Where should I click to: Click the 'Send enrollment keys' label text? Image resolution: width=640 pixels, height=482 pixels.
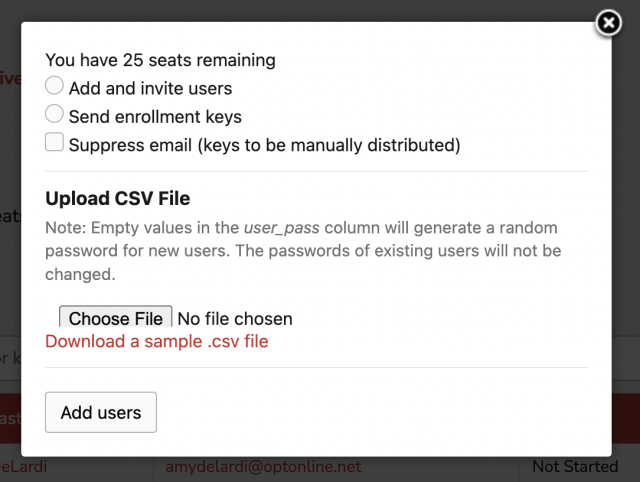tap(156, 117)
